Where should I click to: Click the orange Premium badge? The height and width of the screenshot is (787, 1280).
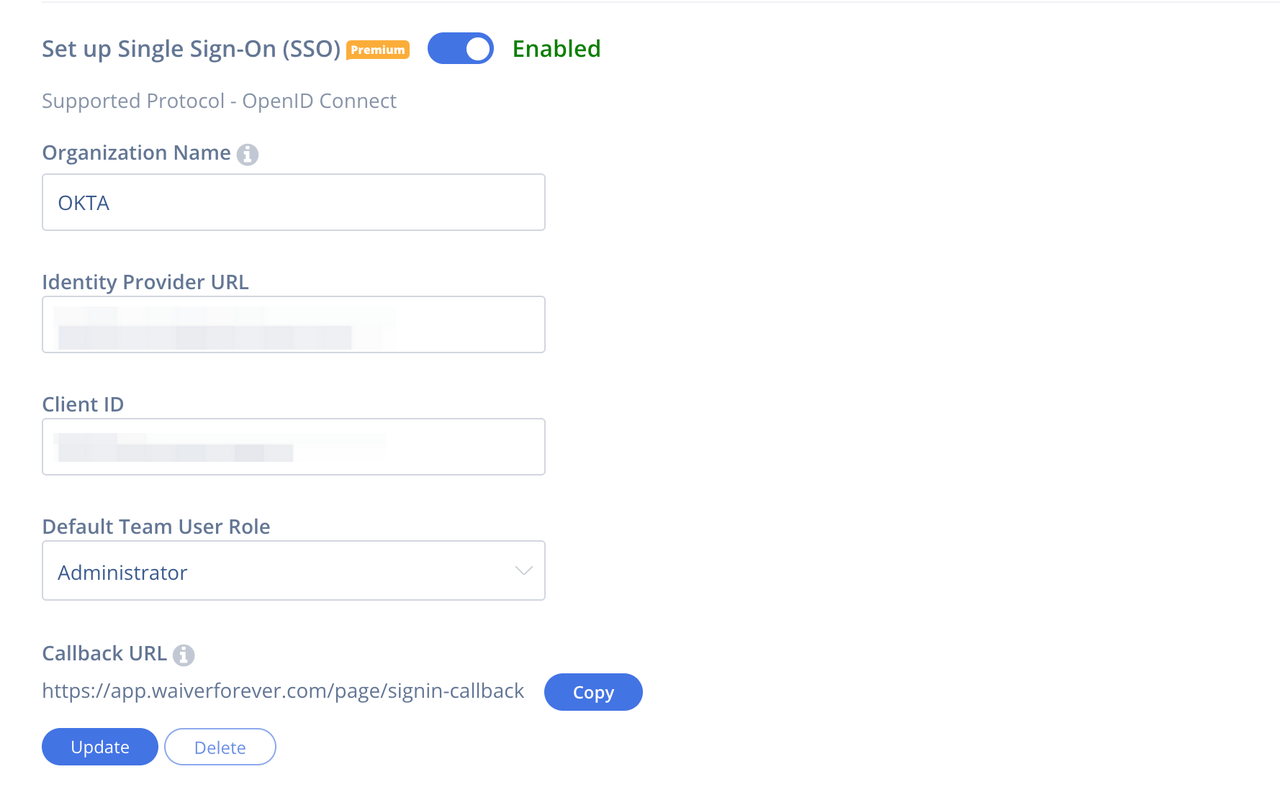378,49
